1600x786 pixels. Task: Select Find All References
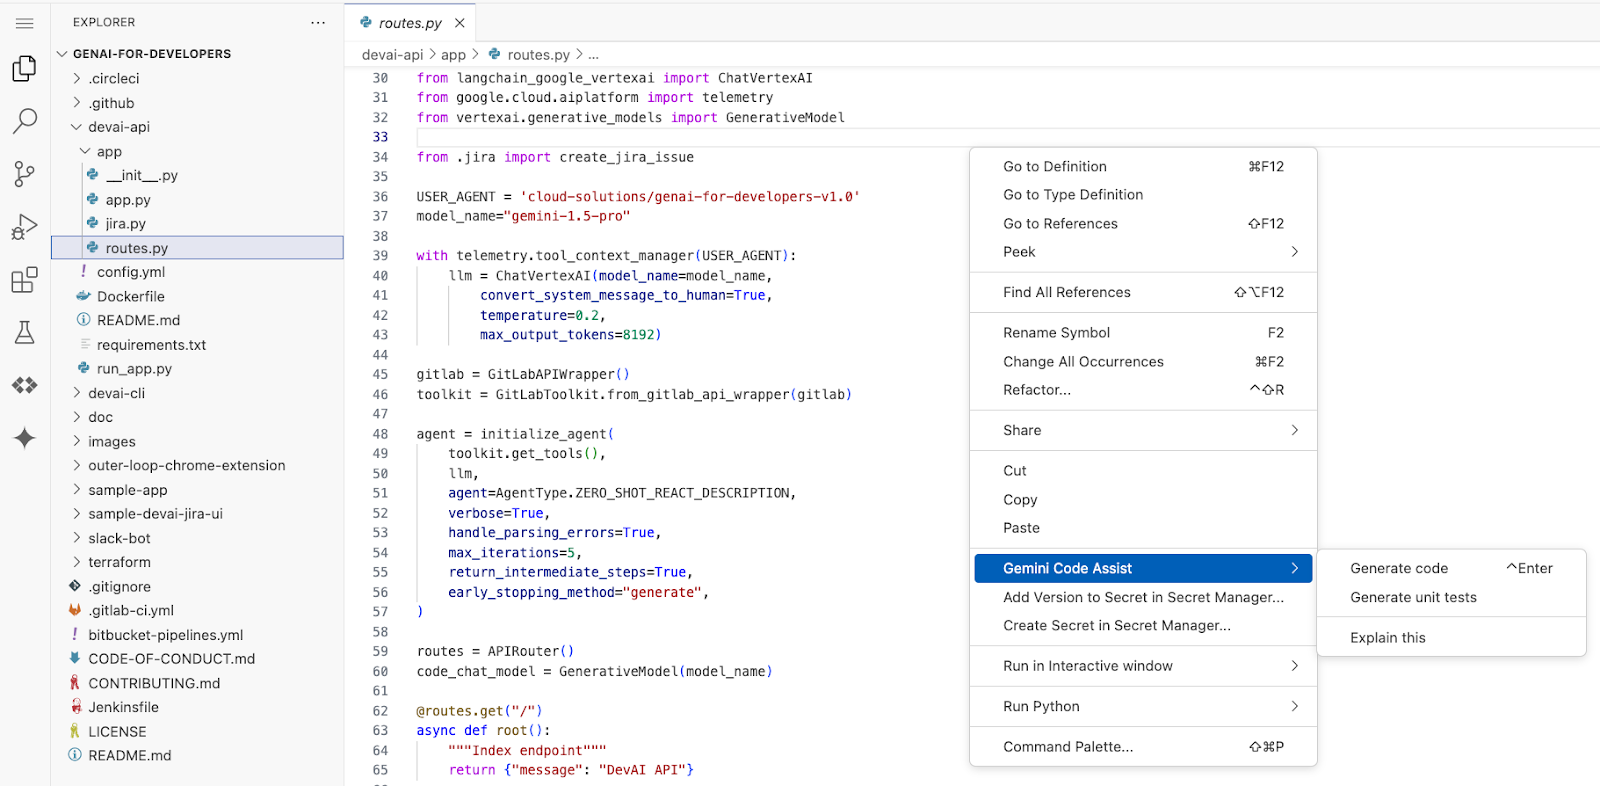(x=1143, y=292)
